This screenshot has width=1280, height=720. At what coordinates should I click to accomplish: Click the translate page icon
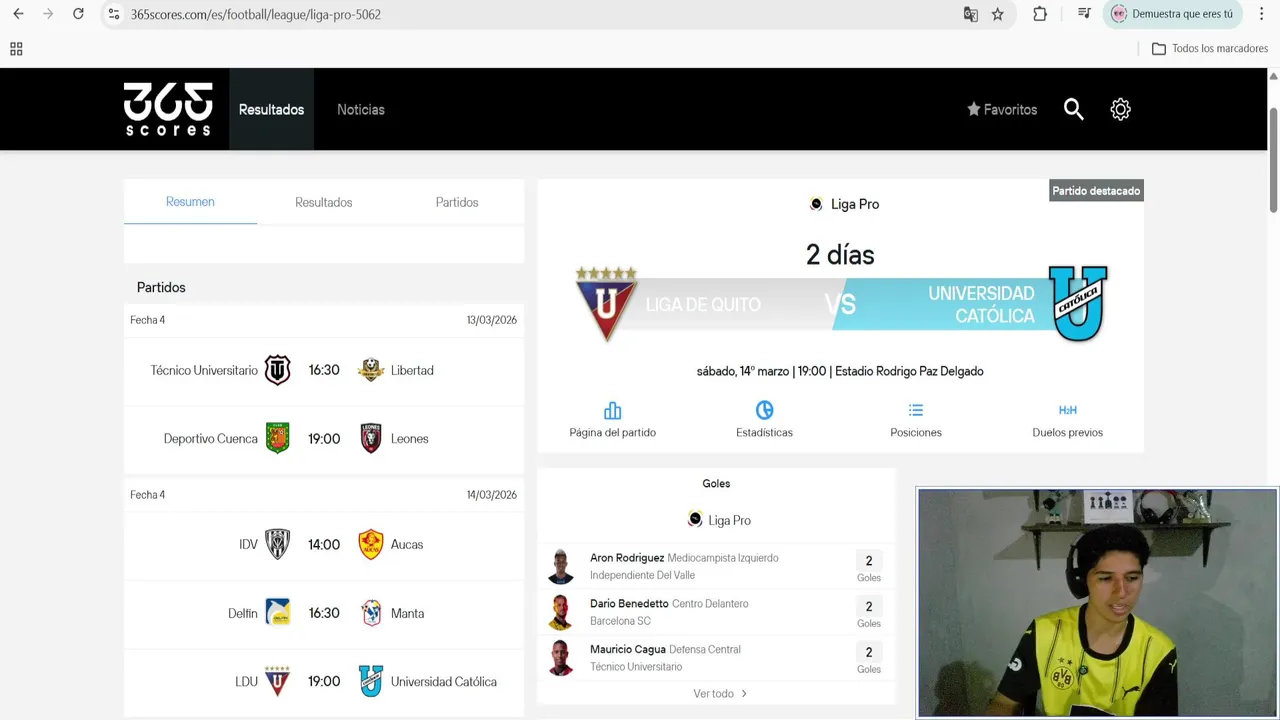(970, 14)
